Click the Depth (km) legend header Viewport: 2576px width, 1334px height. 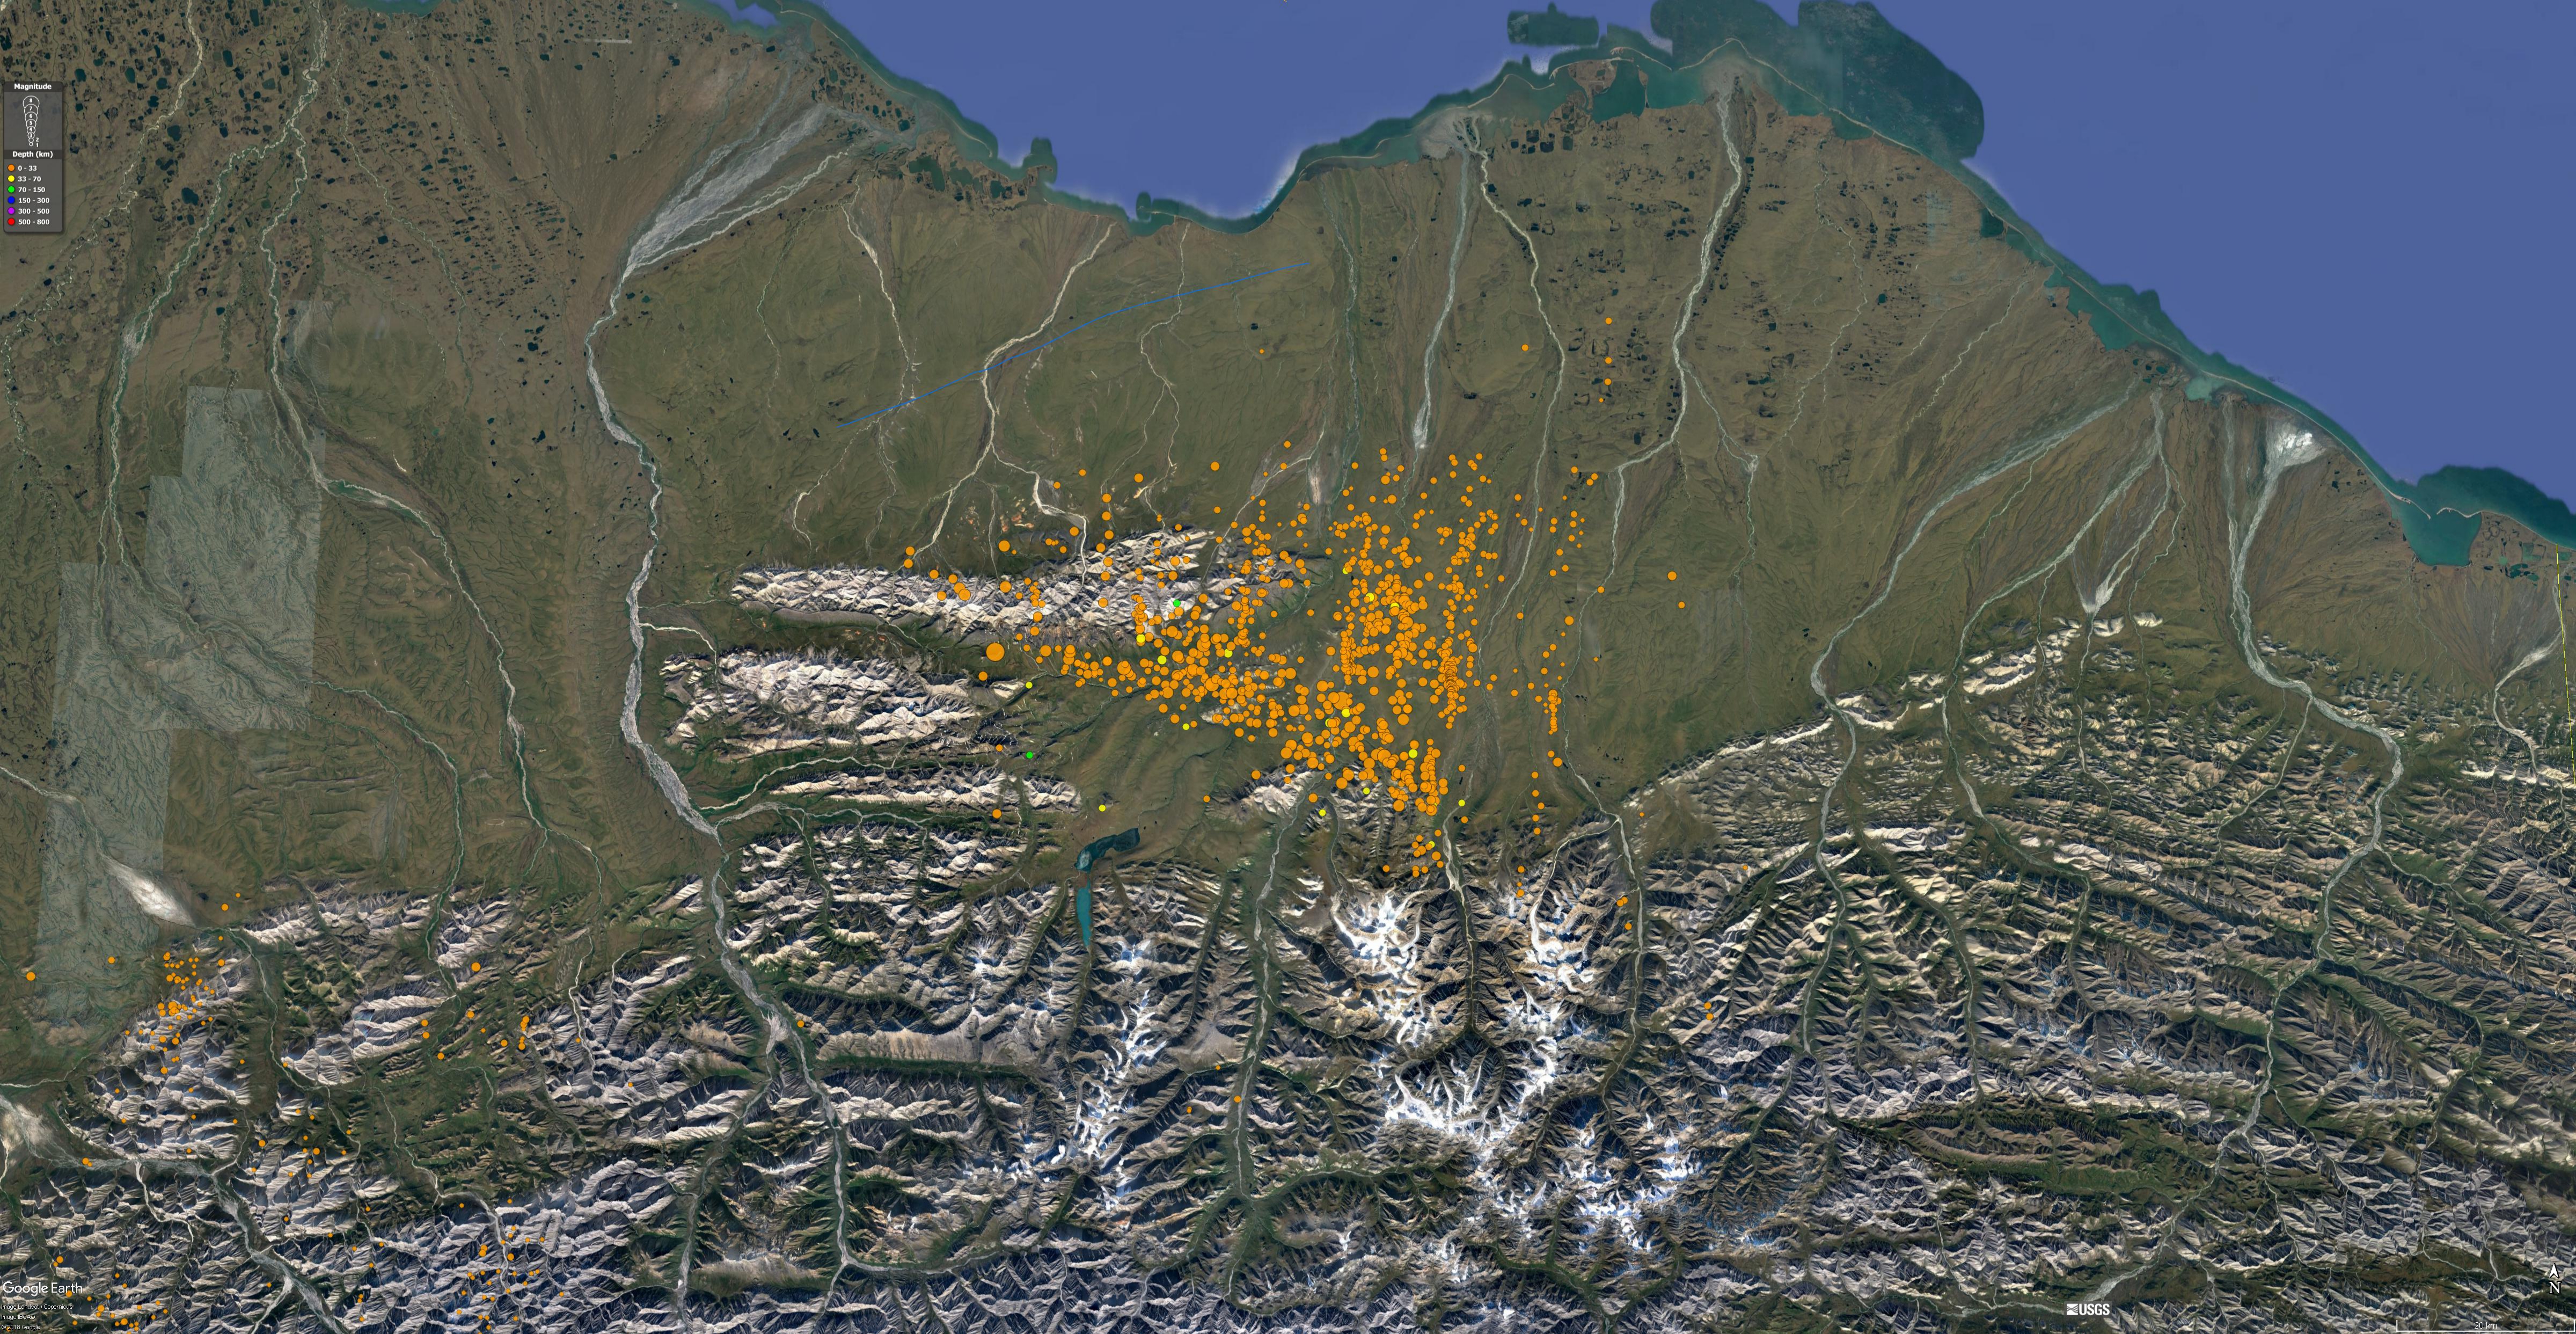(33, 154)
